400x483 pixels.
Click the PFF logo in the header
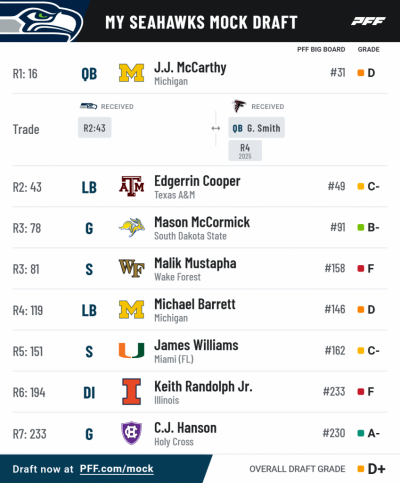(368, 21)
